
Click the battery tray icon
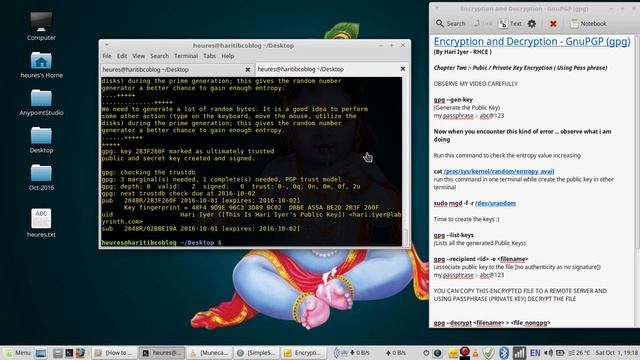(x=560, y=353)
